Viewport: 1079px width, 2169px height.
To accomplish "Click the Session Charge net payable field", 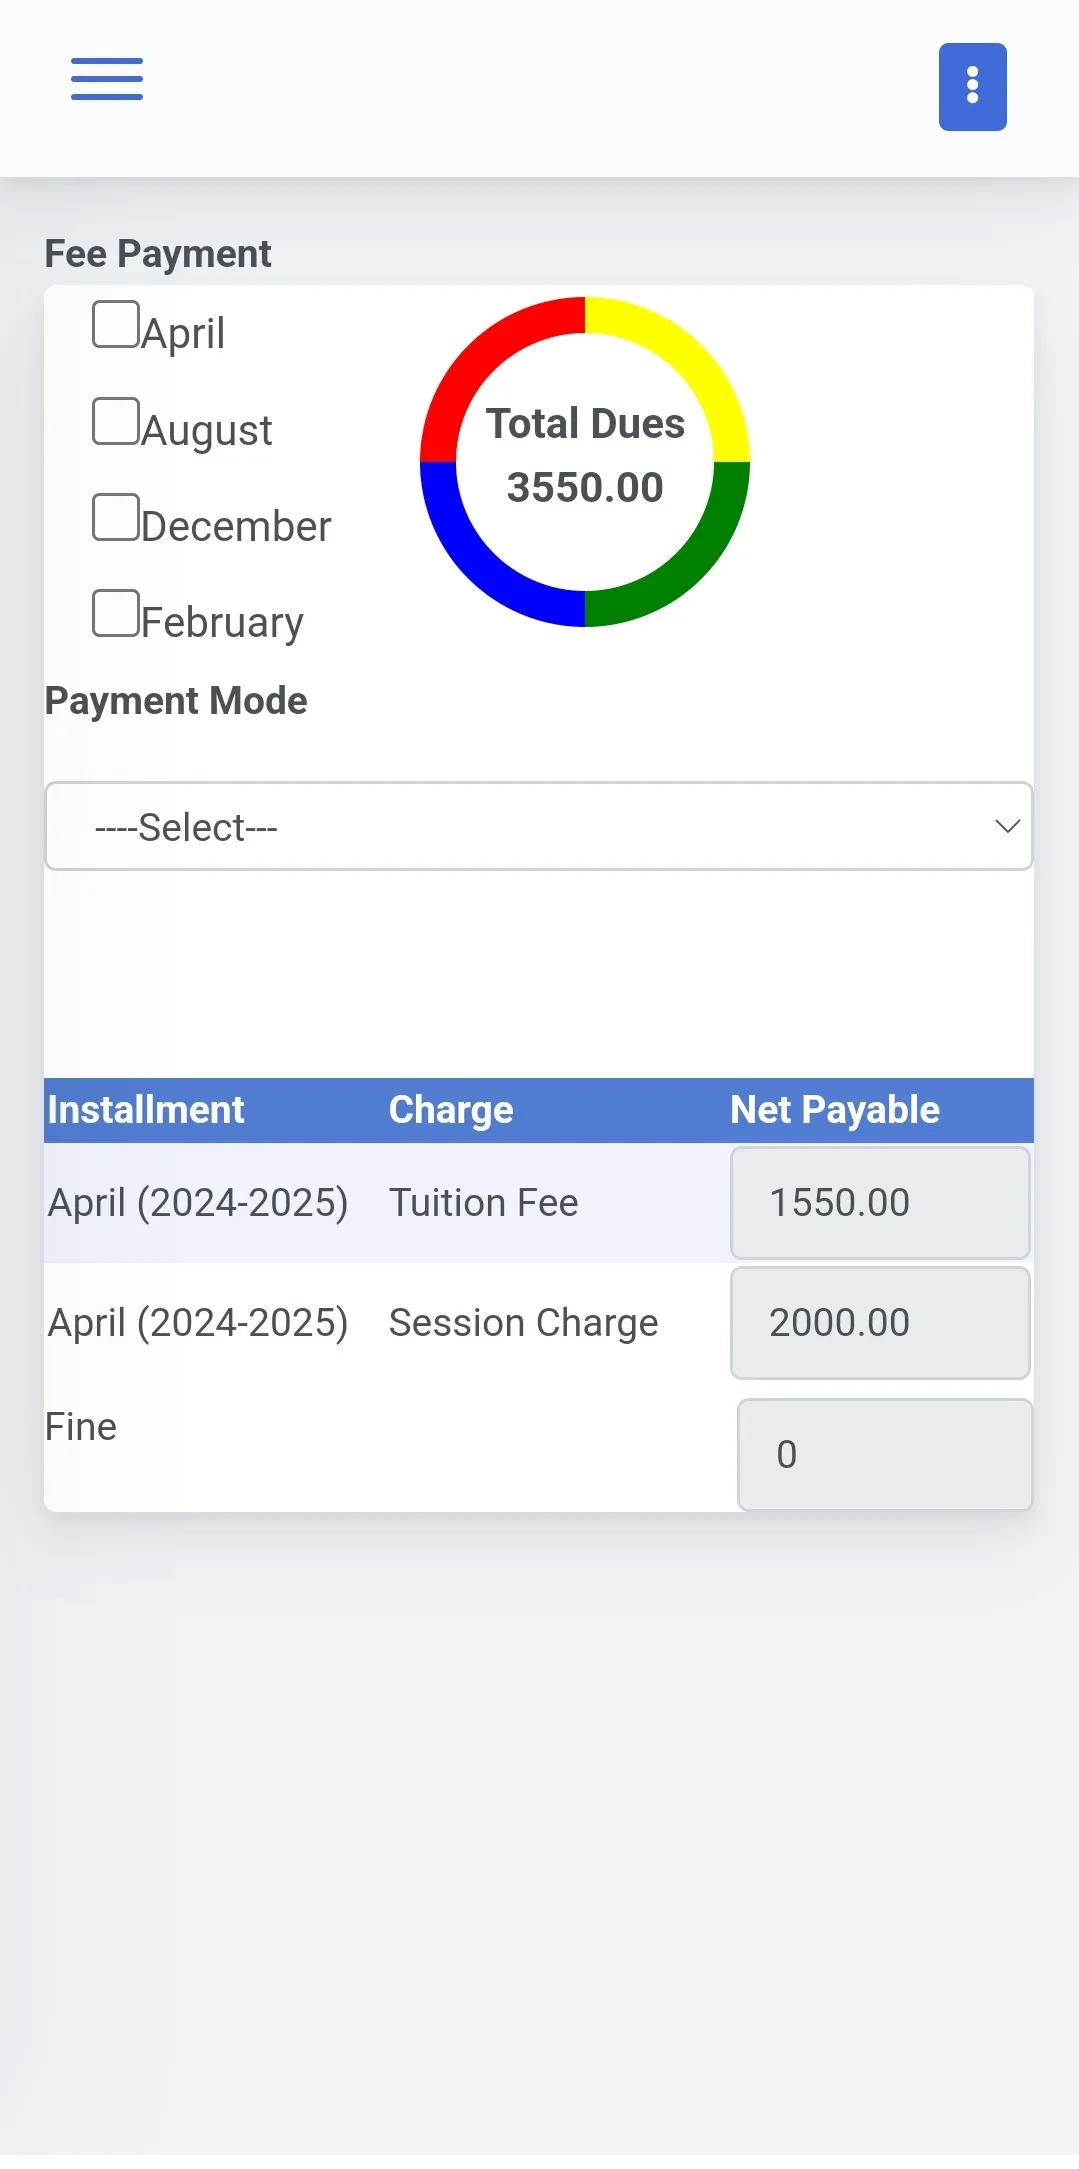I will tap(880, 1322).
